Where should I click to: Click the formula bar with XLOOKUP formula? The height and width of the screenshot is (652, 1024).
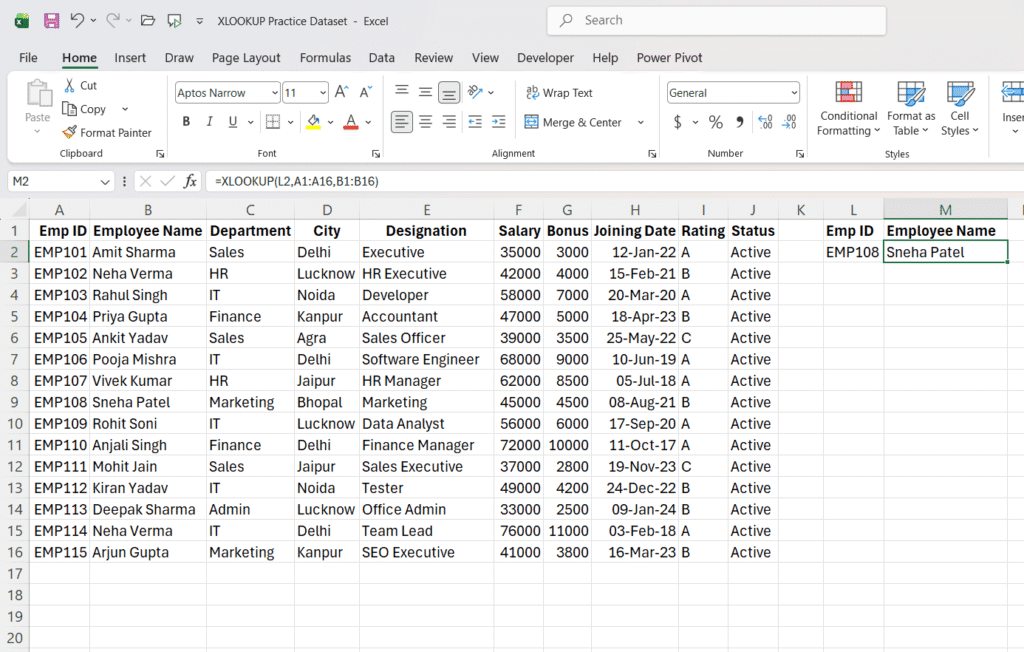pos(614,181)
